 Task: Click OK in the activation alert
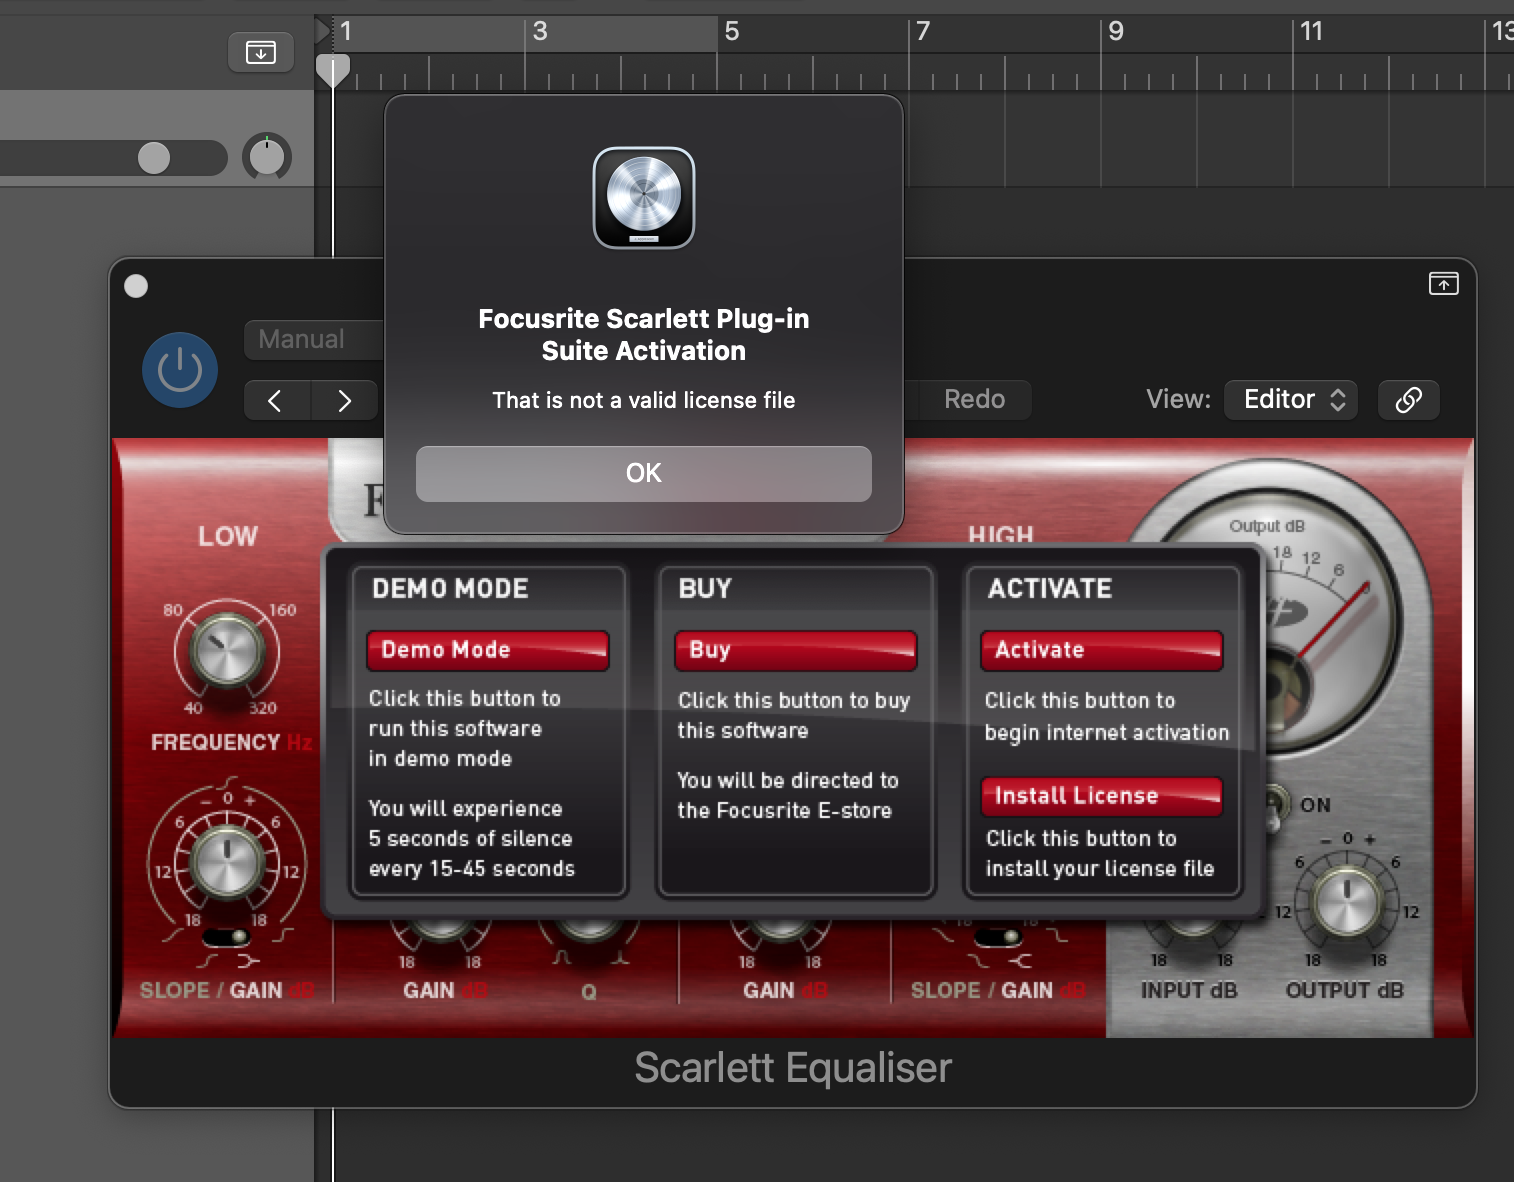[644, 473]
